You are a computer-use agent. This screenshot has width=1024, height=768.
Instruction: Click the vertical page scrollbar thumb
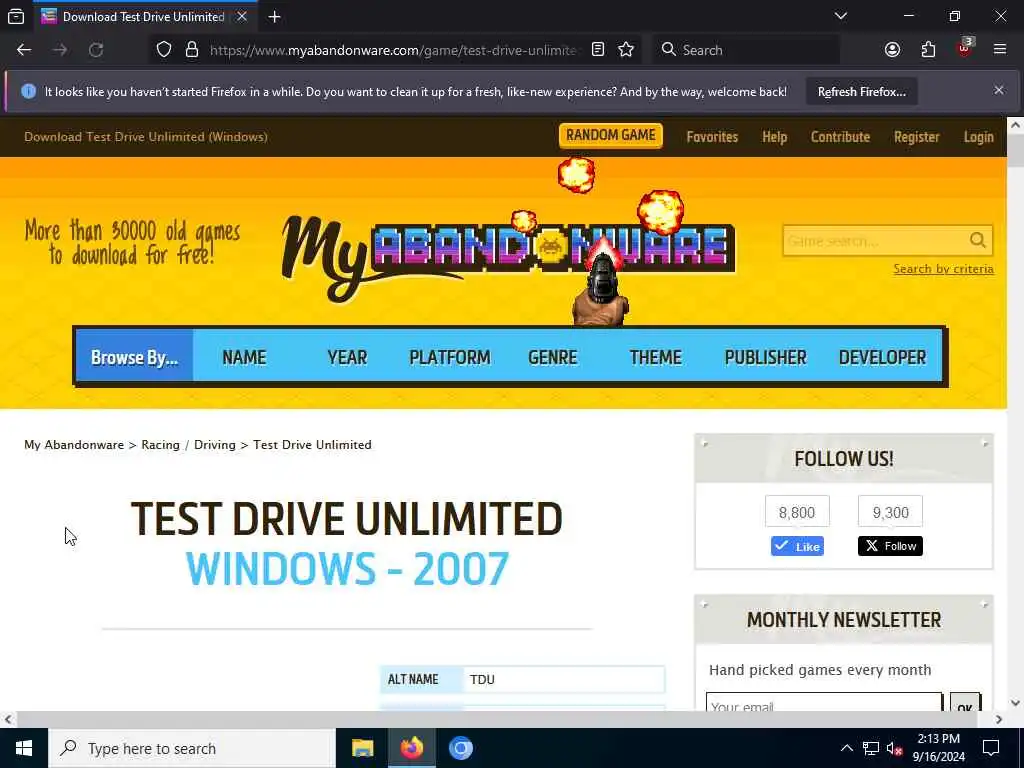coord(1015,150)
